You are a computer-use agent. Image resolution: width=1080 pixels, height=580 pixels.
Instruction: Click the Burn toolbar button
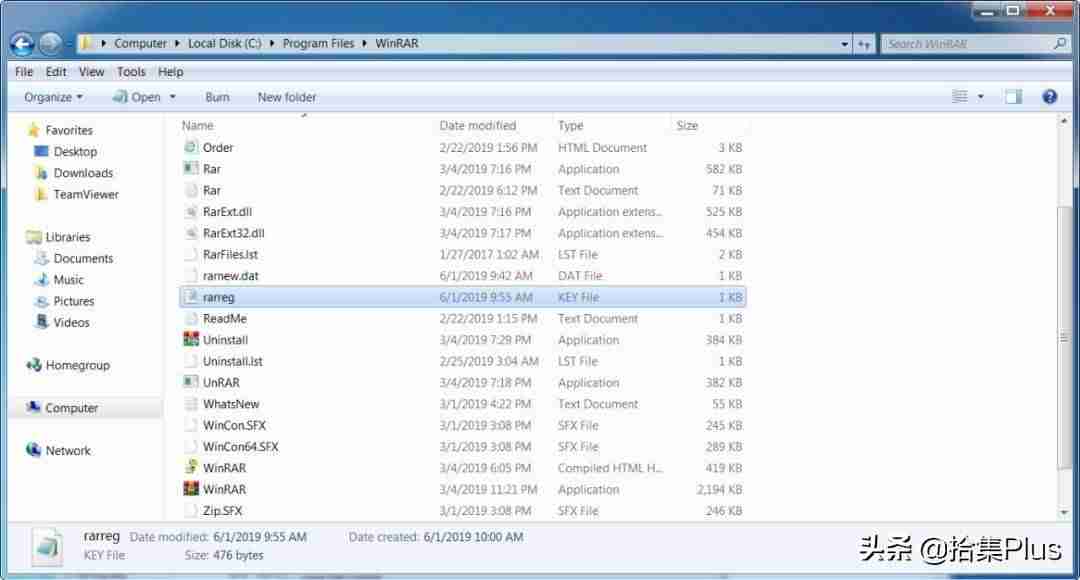[217, 97]
